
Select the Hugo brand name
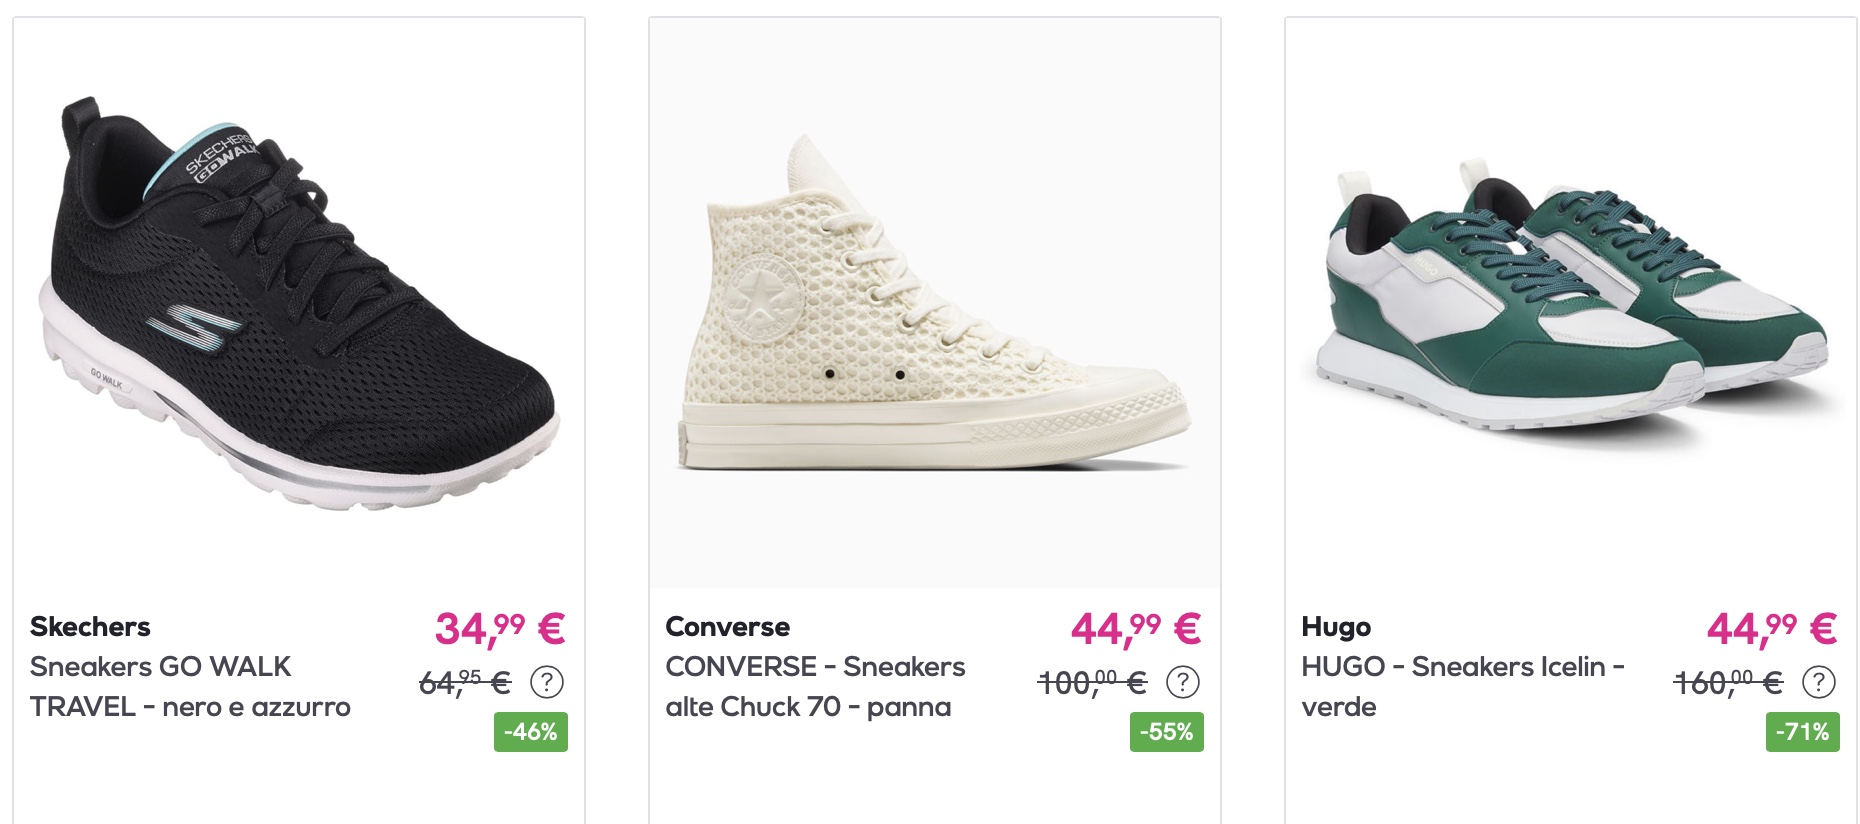pos(1336,627)
